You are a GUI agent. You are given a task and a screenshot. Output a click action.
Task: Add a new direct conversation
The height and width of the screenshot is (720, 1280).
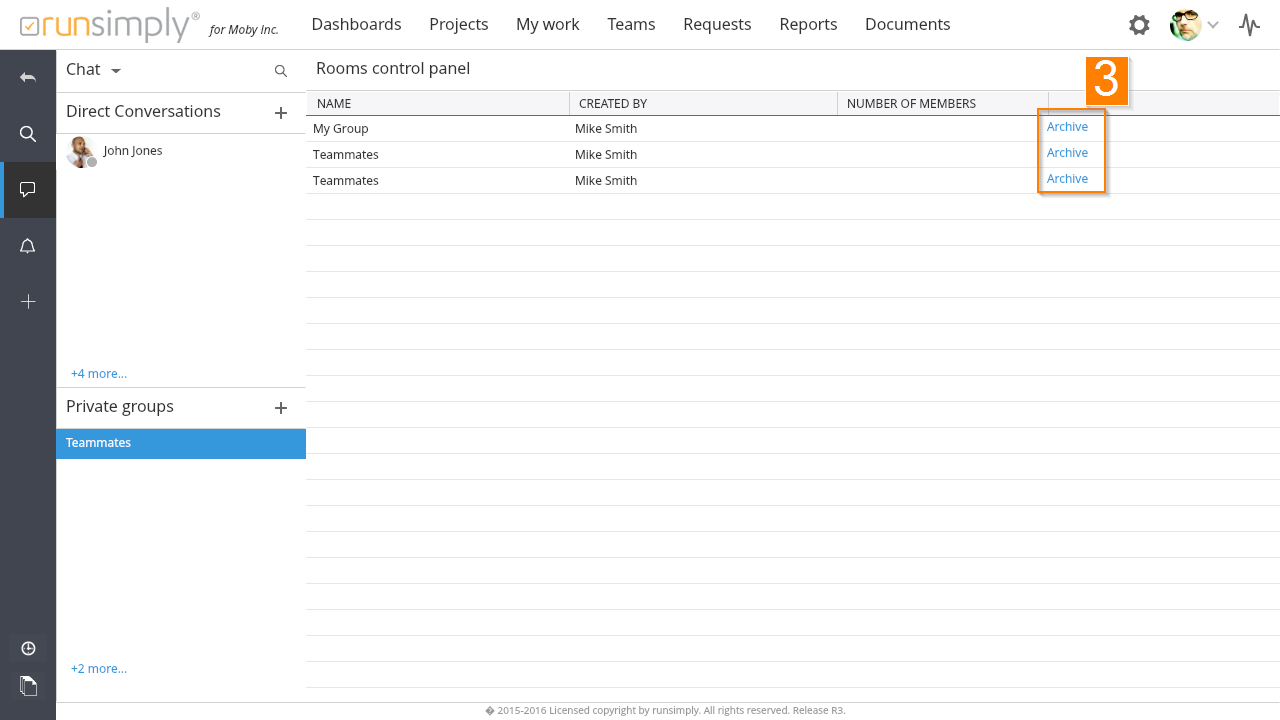(281, 113)
